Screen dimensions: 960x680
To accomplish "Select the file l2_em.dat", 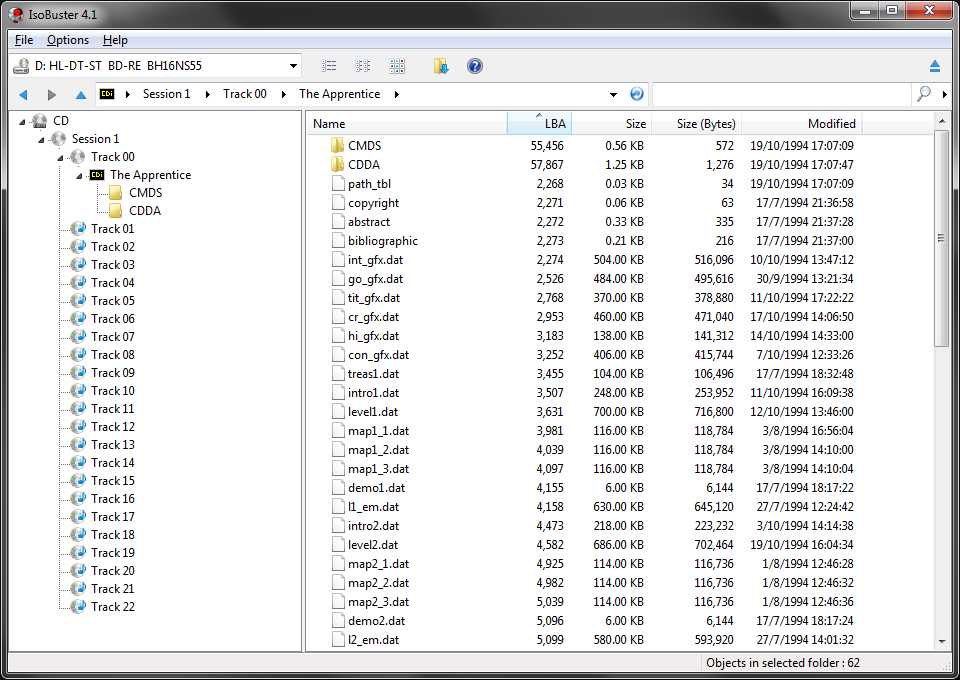I will (373, 640).
